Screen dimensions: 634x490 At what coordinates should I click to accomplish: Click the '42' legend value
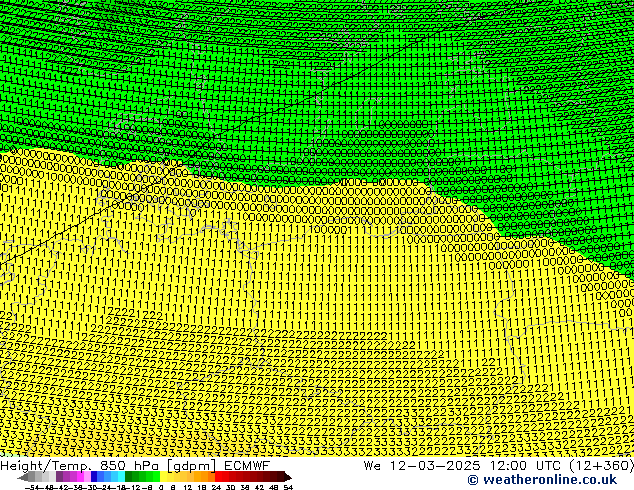260,488
